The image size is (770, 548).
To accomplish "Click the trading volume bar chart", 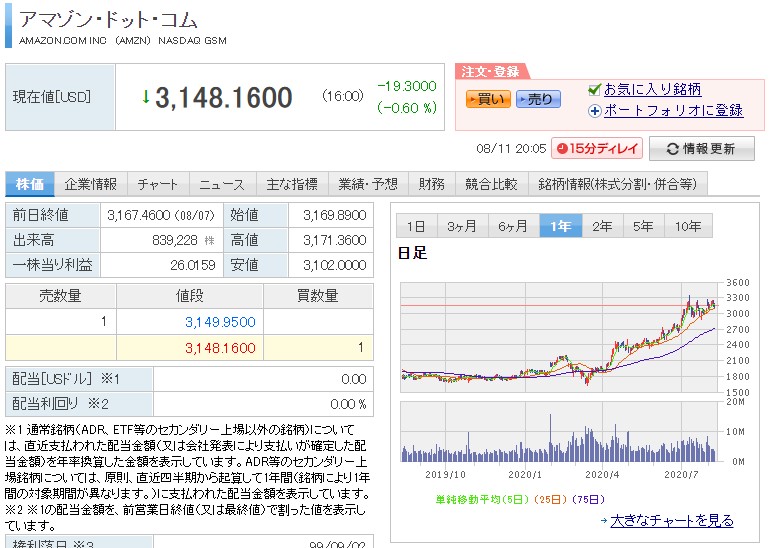I will click(x=560, y=432).
